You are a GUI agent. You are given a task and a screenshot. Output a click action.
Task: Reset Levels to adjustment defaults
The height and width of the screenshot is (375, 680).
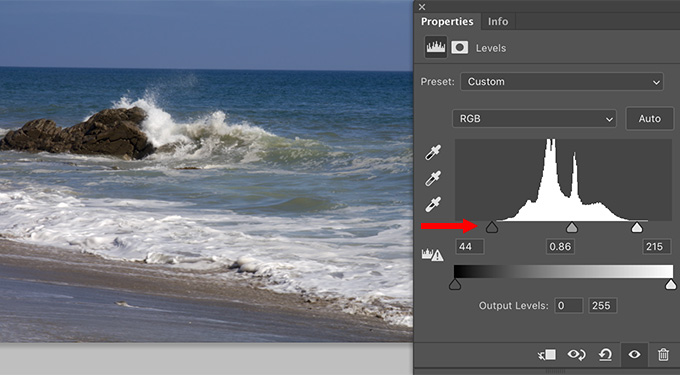click(605, 355)
